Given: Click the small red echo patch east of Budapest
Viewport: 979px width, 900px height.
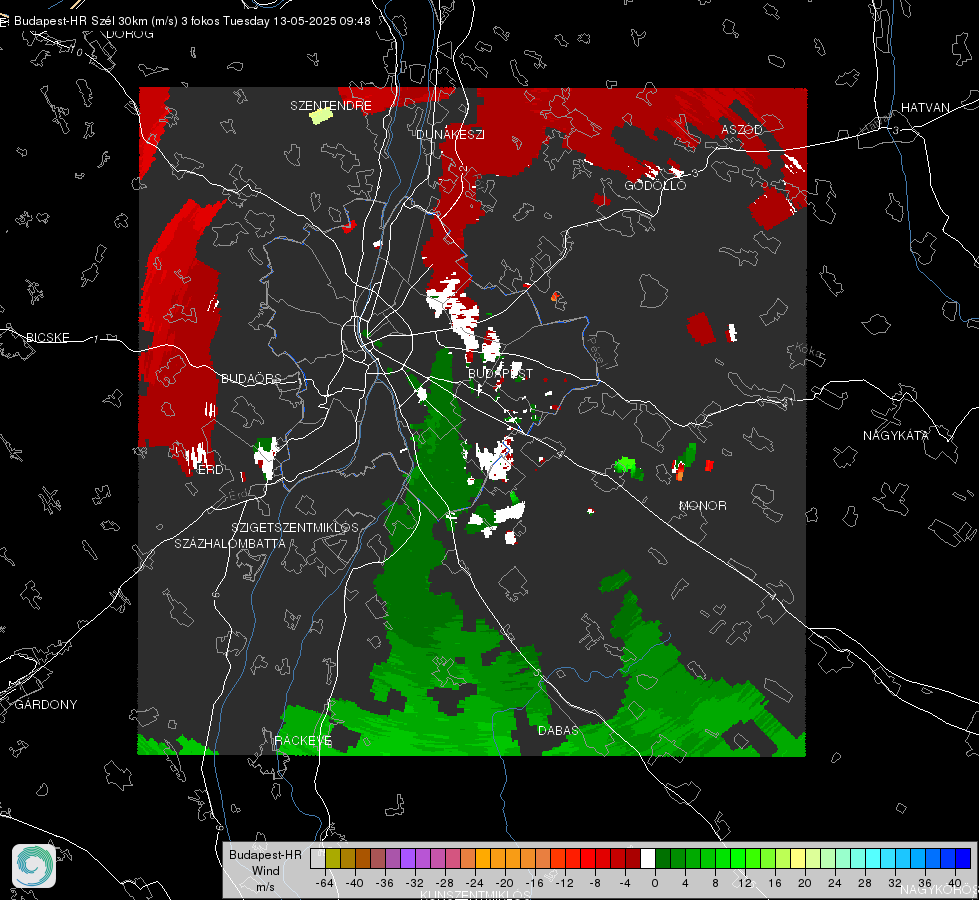Looking at the screenshot, I should 701,328.
